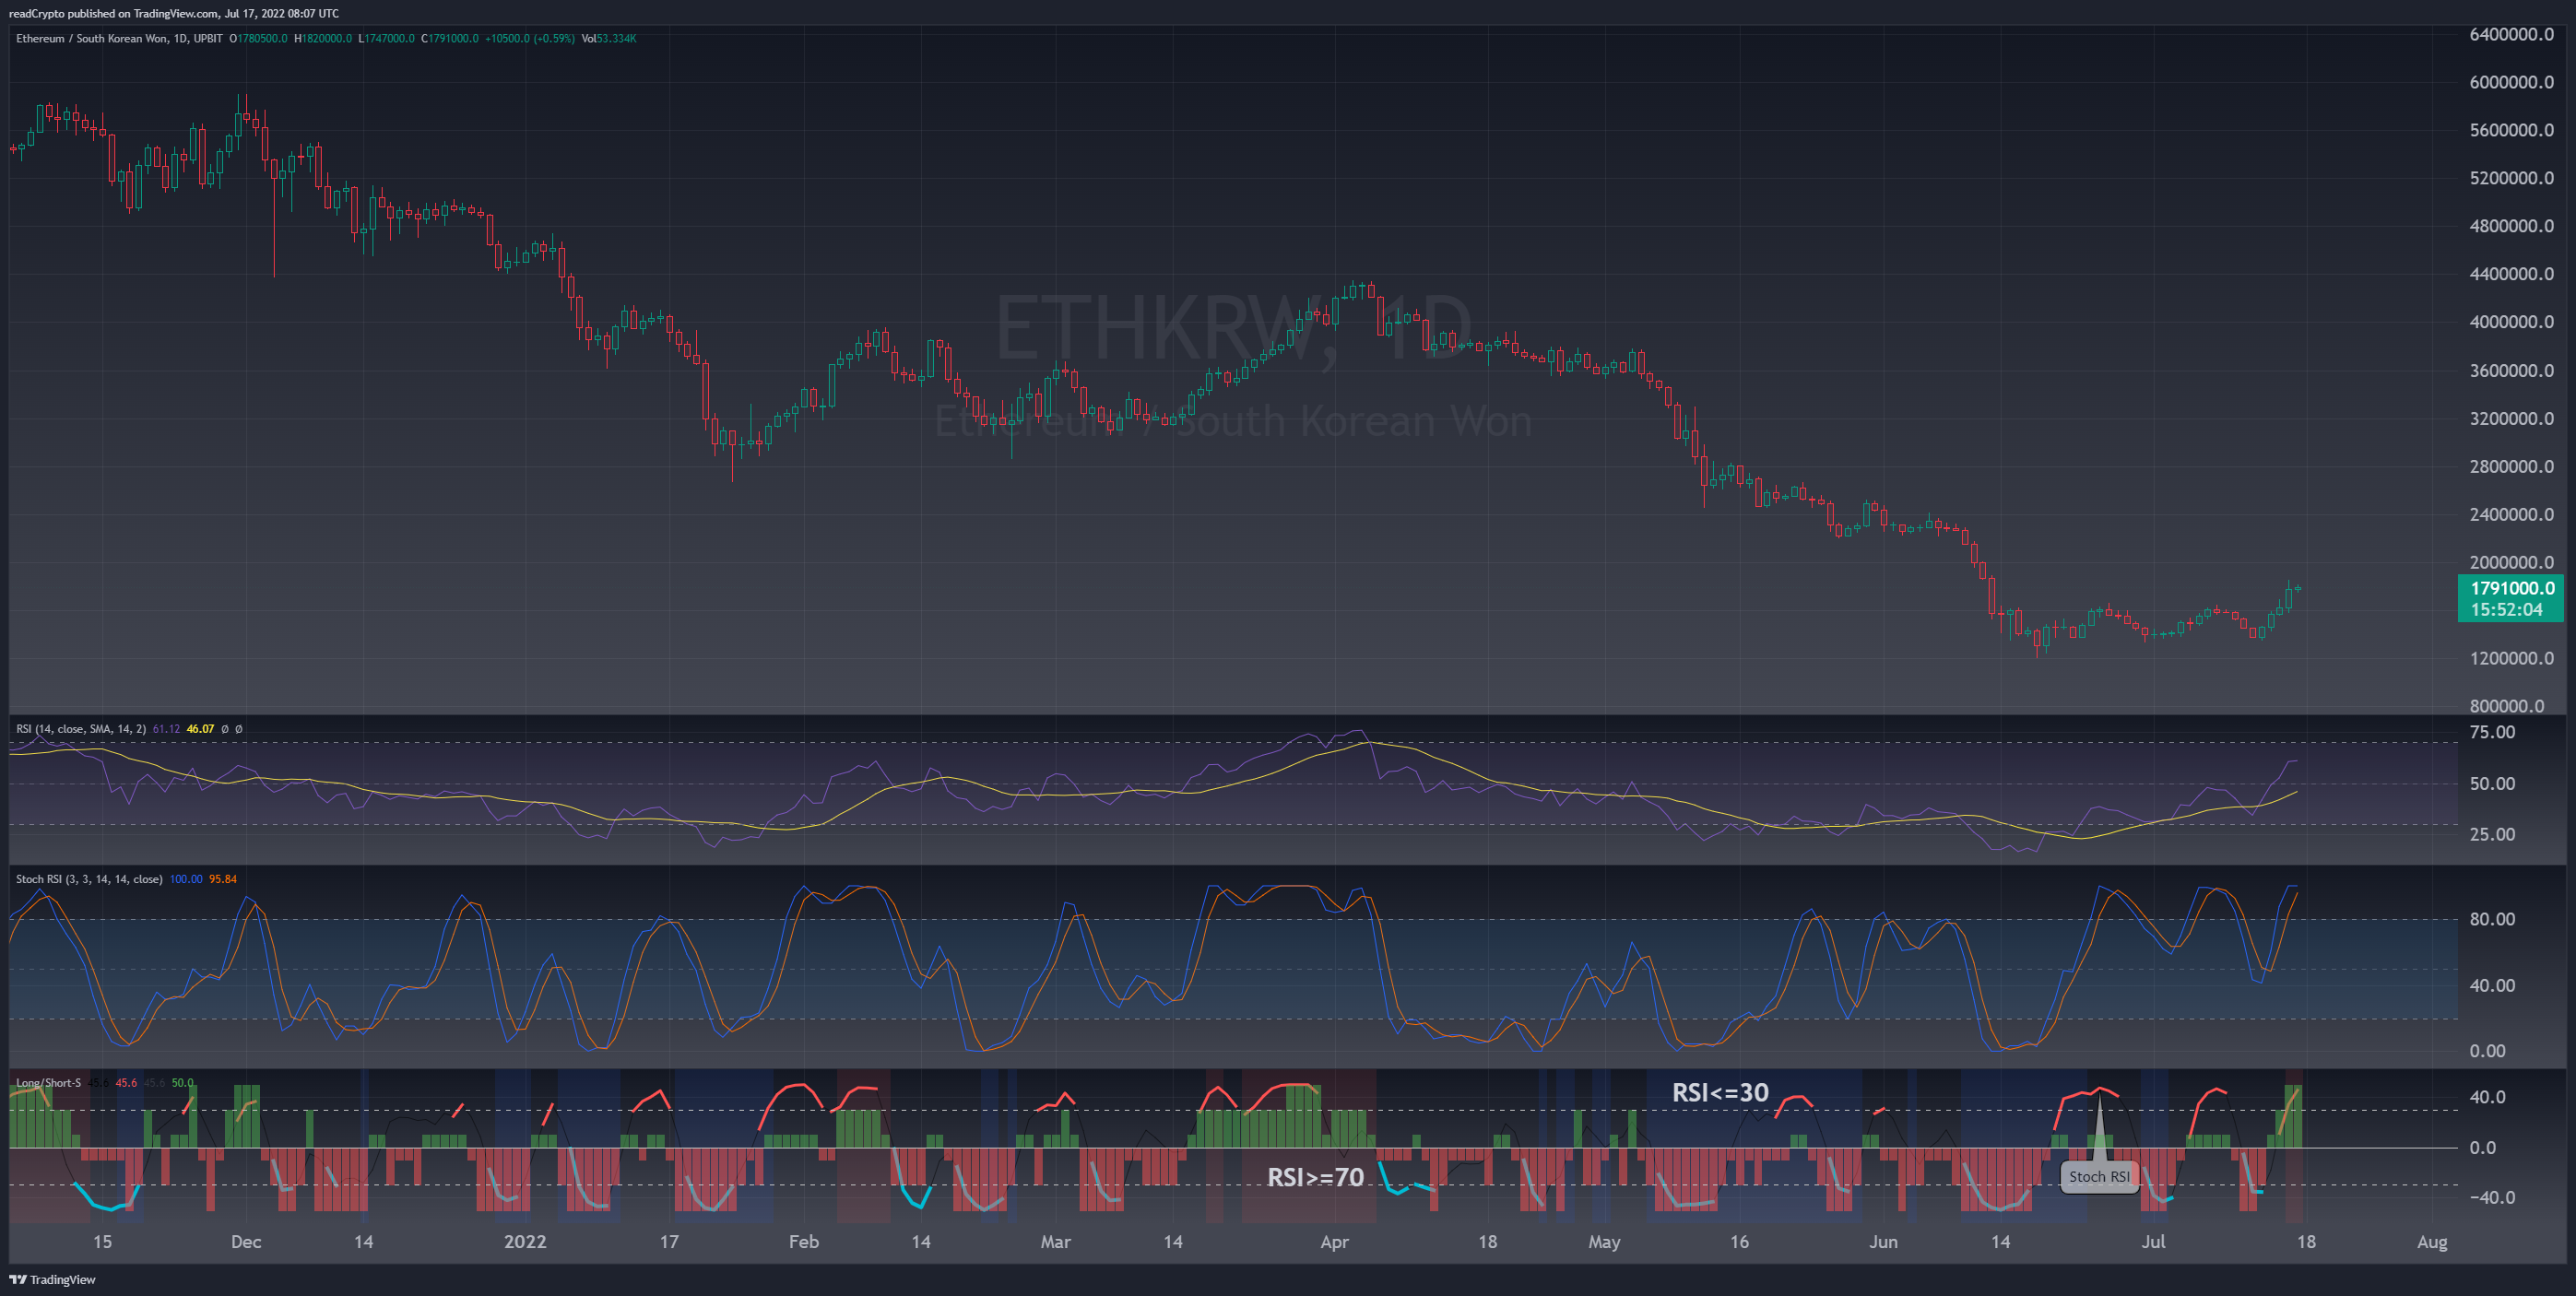This screenshot has width=2576, height=1296.
Task: Click the open value O1780500.0
Action: (258, 39)
